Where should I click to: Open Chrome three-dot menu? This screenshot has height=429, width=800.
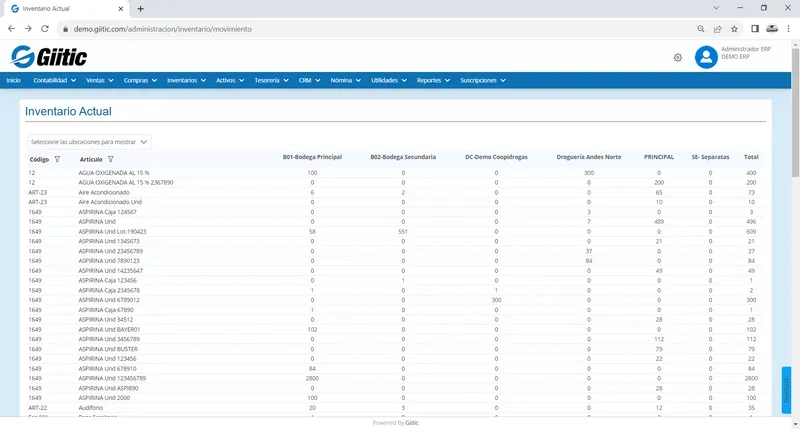[788, 29]
